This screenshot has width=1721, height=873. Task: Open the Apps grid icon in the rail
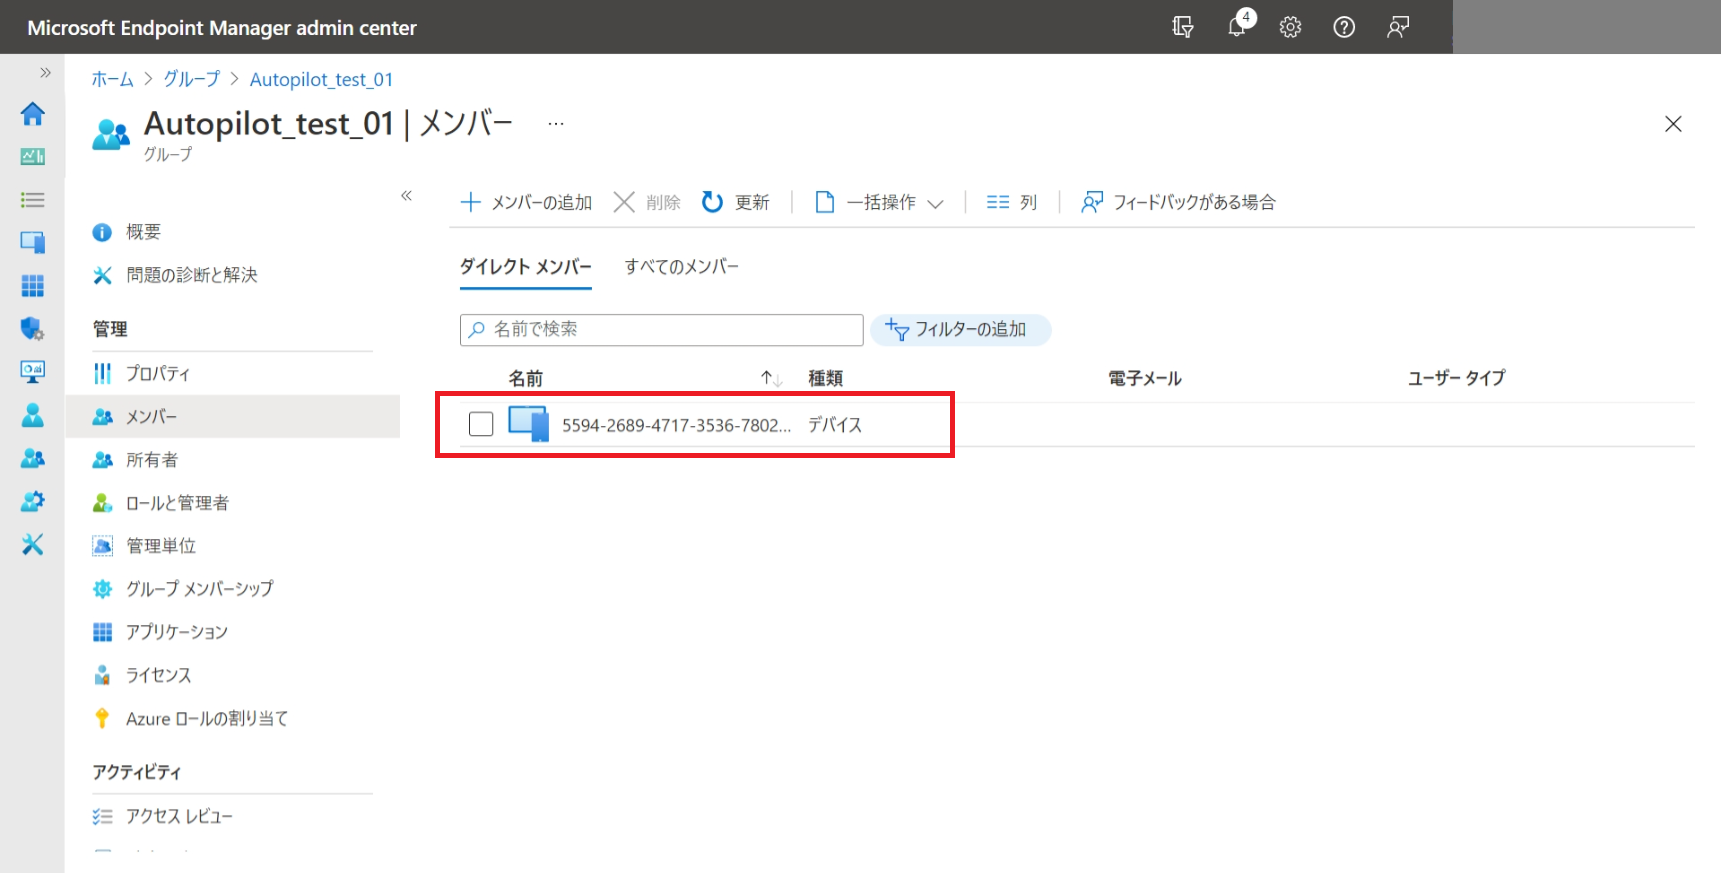33,286
